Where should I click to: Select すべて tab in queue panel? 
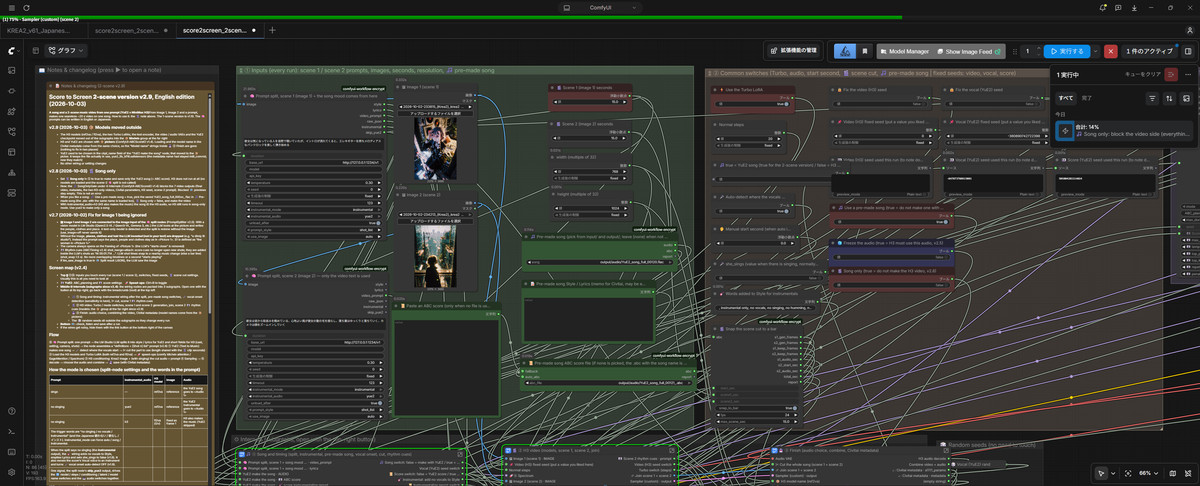pyautogui.click(x=1066, y=98)
